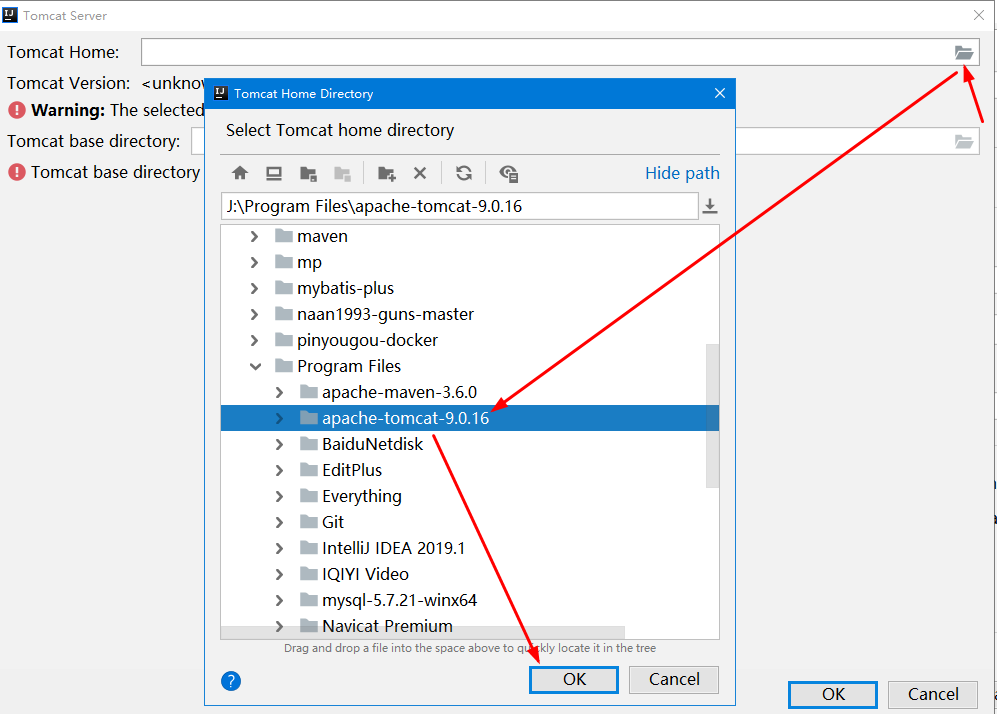The image size is (997, 714).
Task: Click the Show Hidden Files toolbar icon
Action: click(509, 173)
